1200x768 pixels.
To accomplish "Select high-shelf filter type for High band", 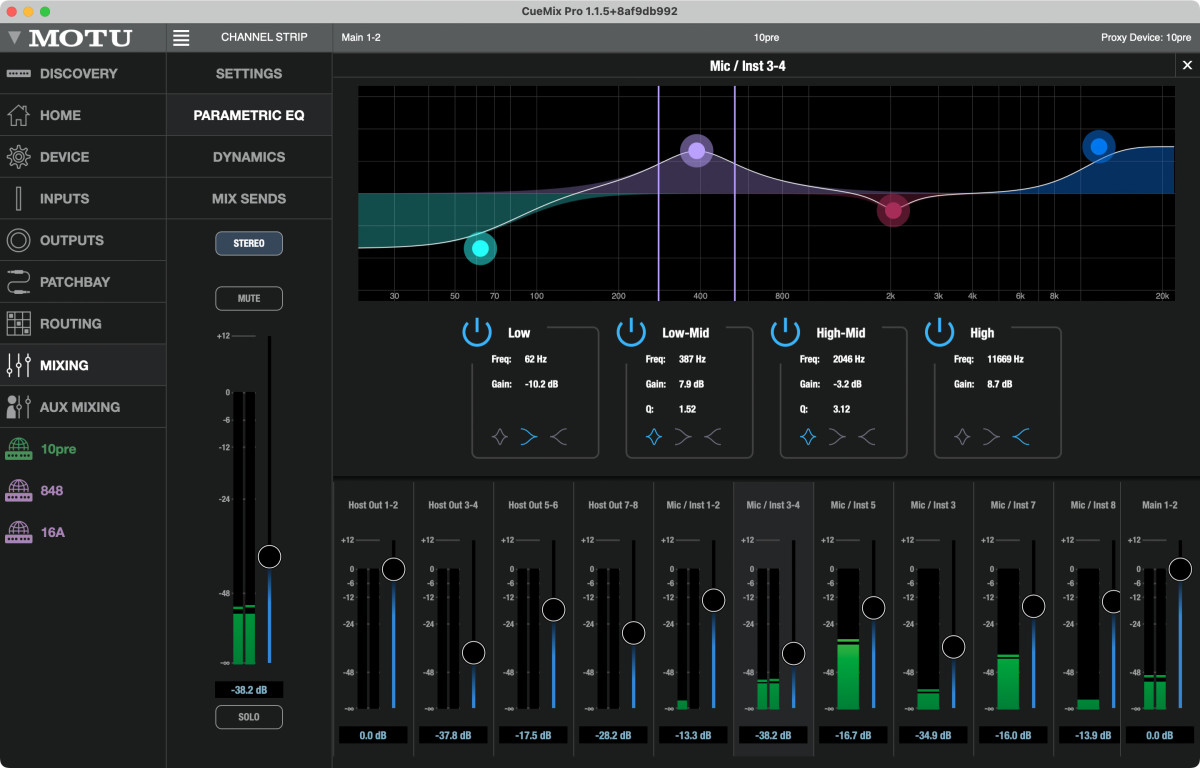I will (1021, 437).
